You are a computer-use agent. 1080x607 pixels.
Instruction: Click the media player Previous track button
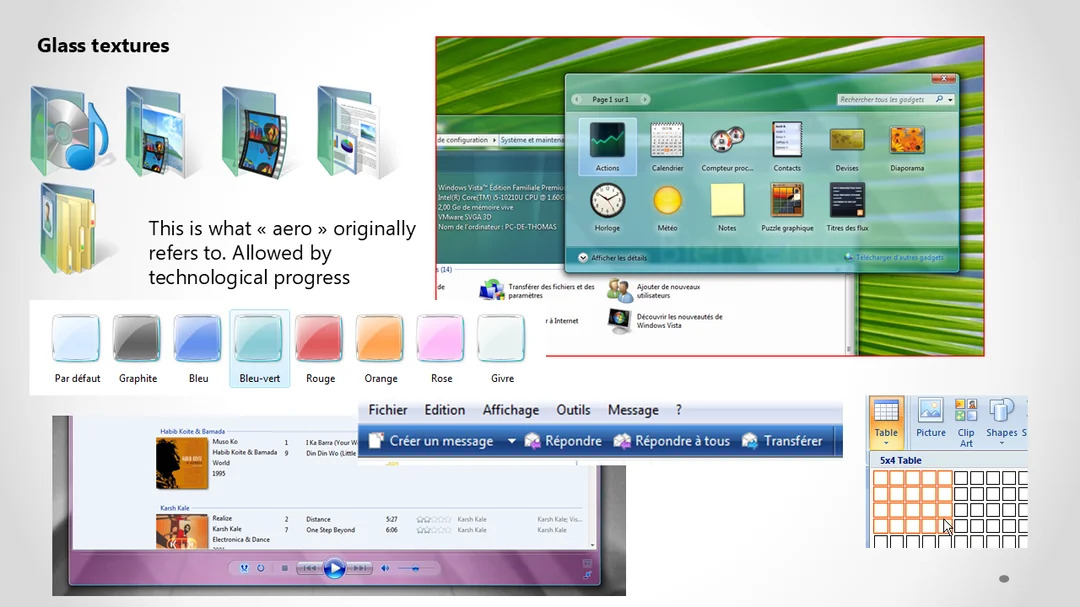309,568
